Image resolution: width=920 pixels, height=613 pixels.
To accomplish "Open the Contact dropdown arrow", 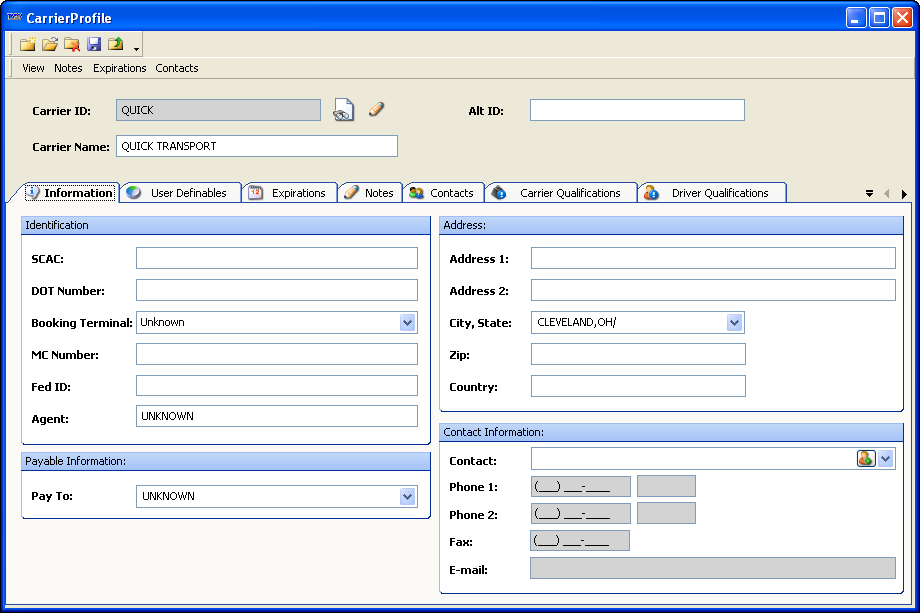I will pos(886,458).
